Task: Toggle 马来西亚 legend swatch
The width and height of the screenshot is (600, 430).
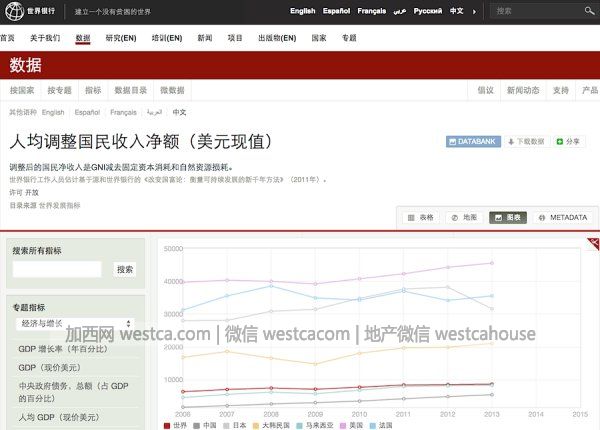Action: 300,425
